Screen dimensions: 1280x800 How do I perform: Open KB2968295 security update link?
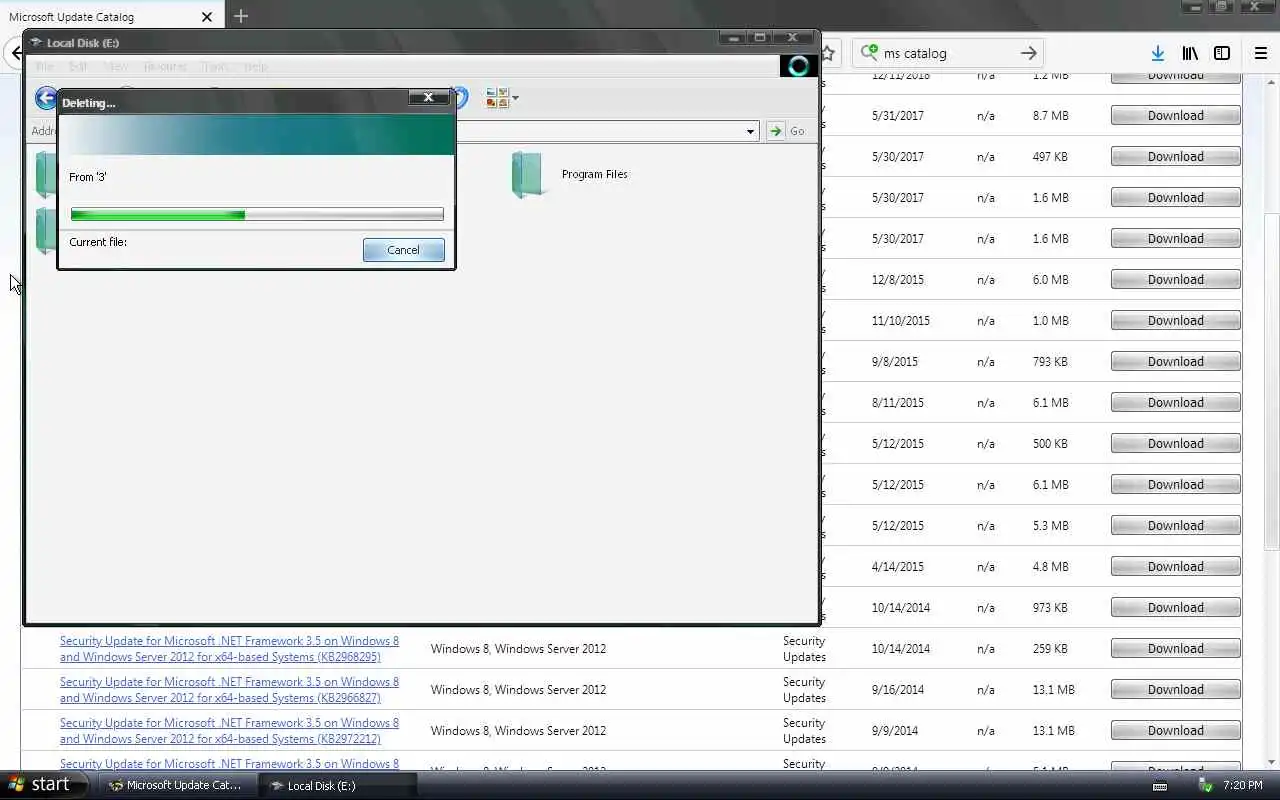pos(229,649)
